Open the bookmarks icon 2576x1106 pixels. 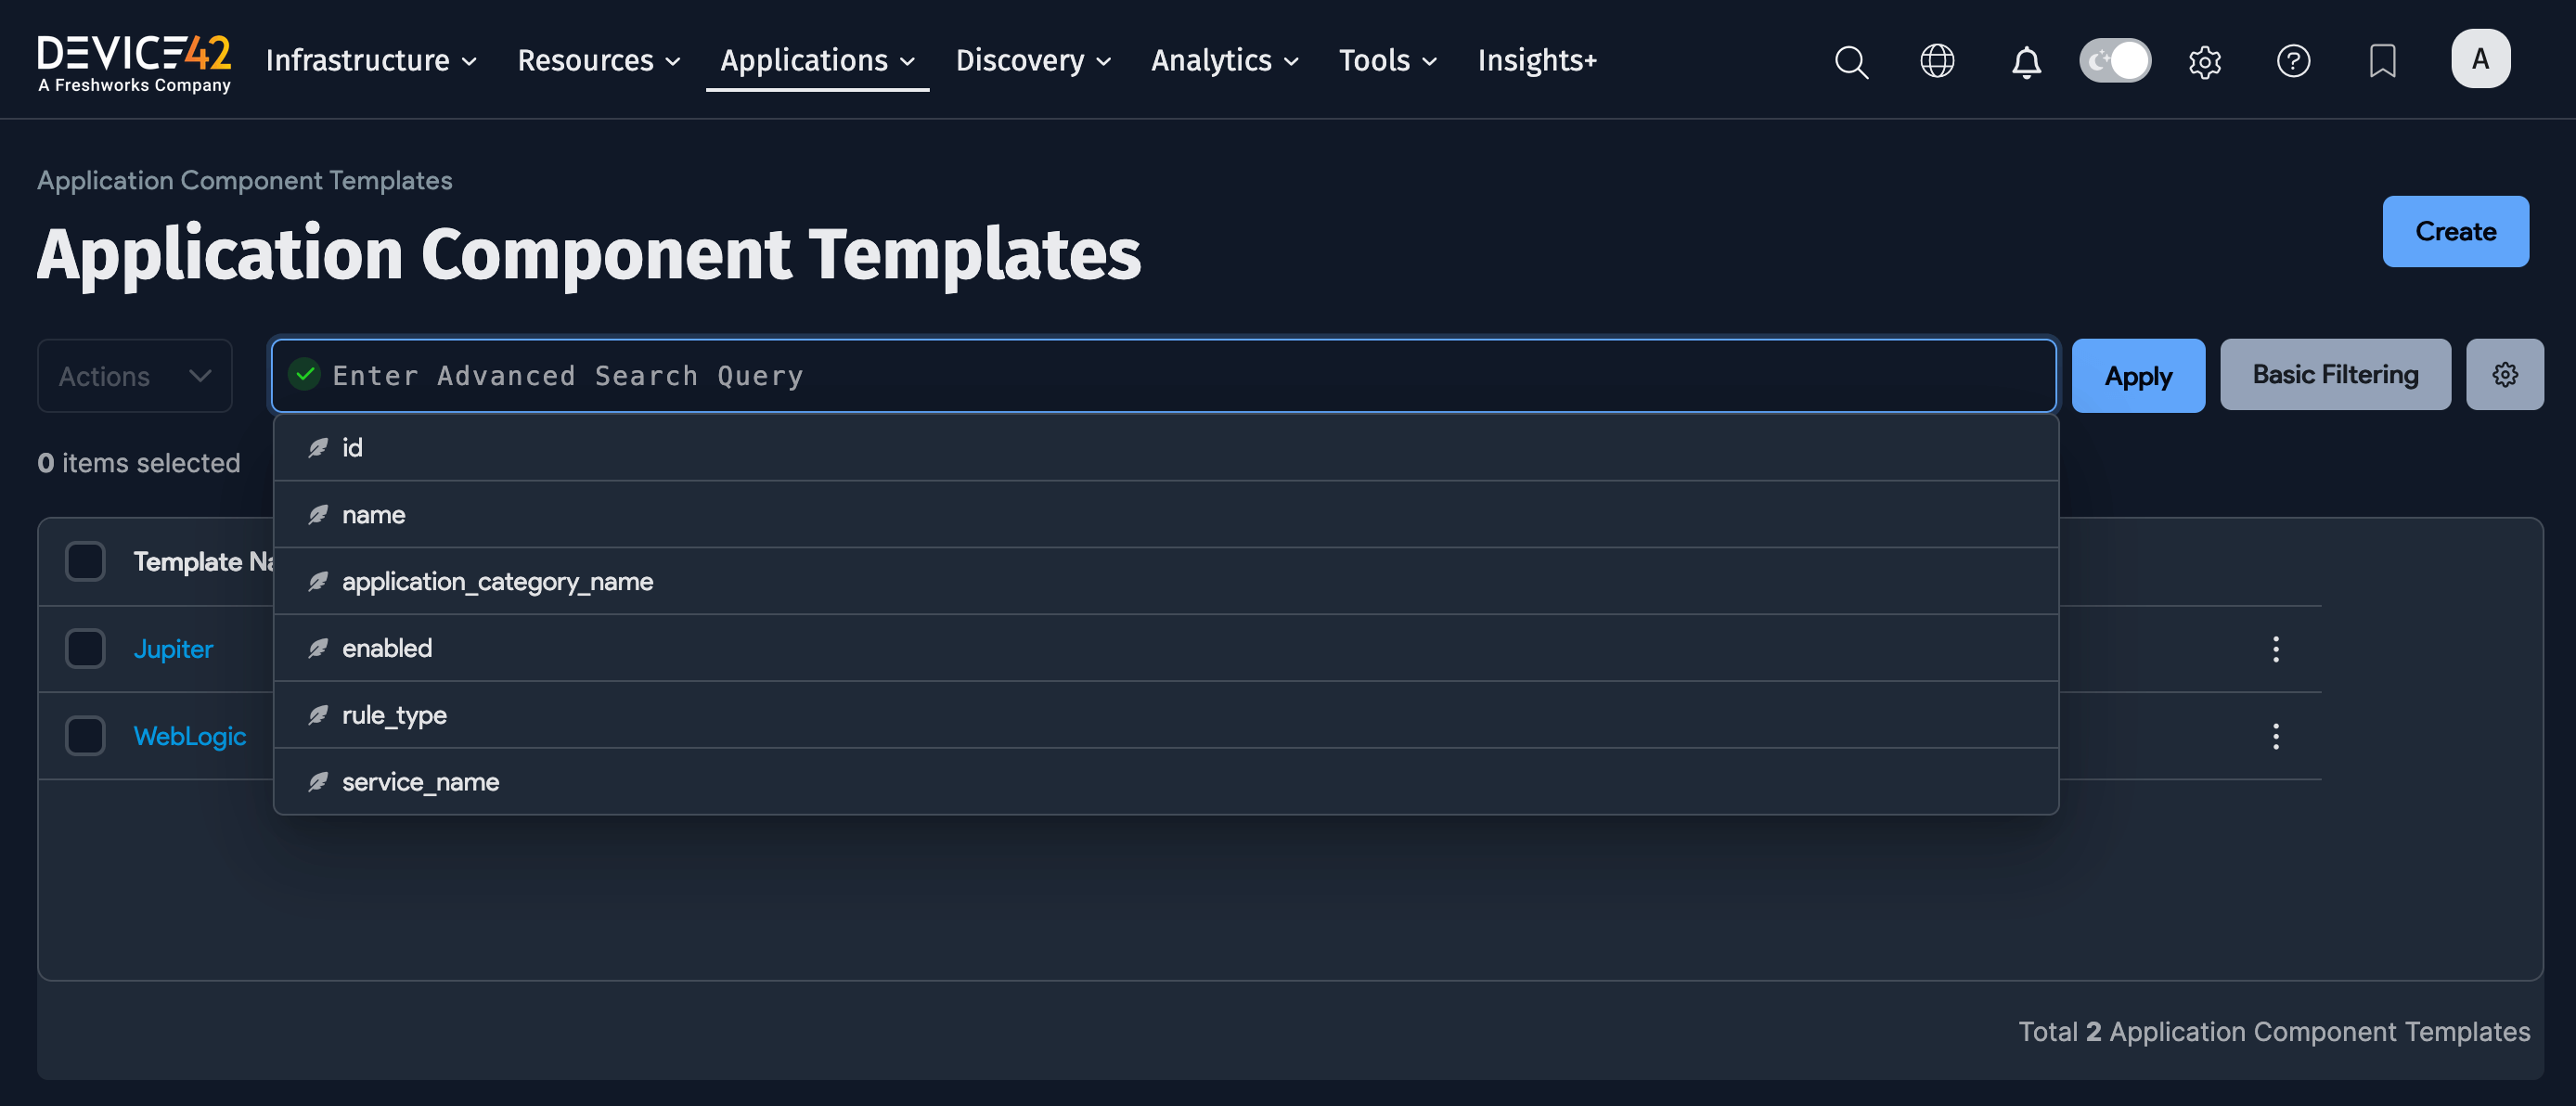pyautogui.click(x=2382, y=61)
